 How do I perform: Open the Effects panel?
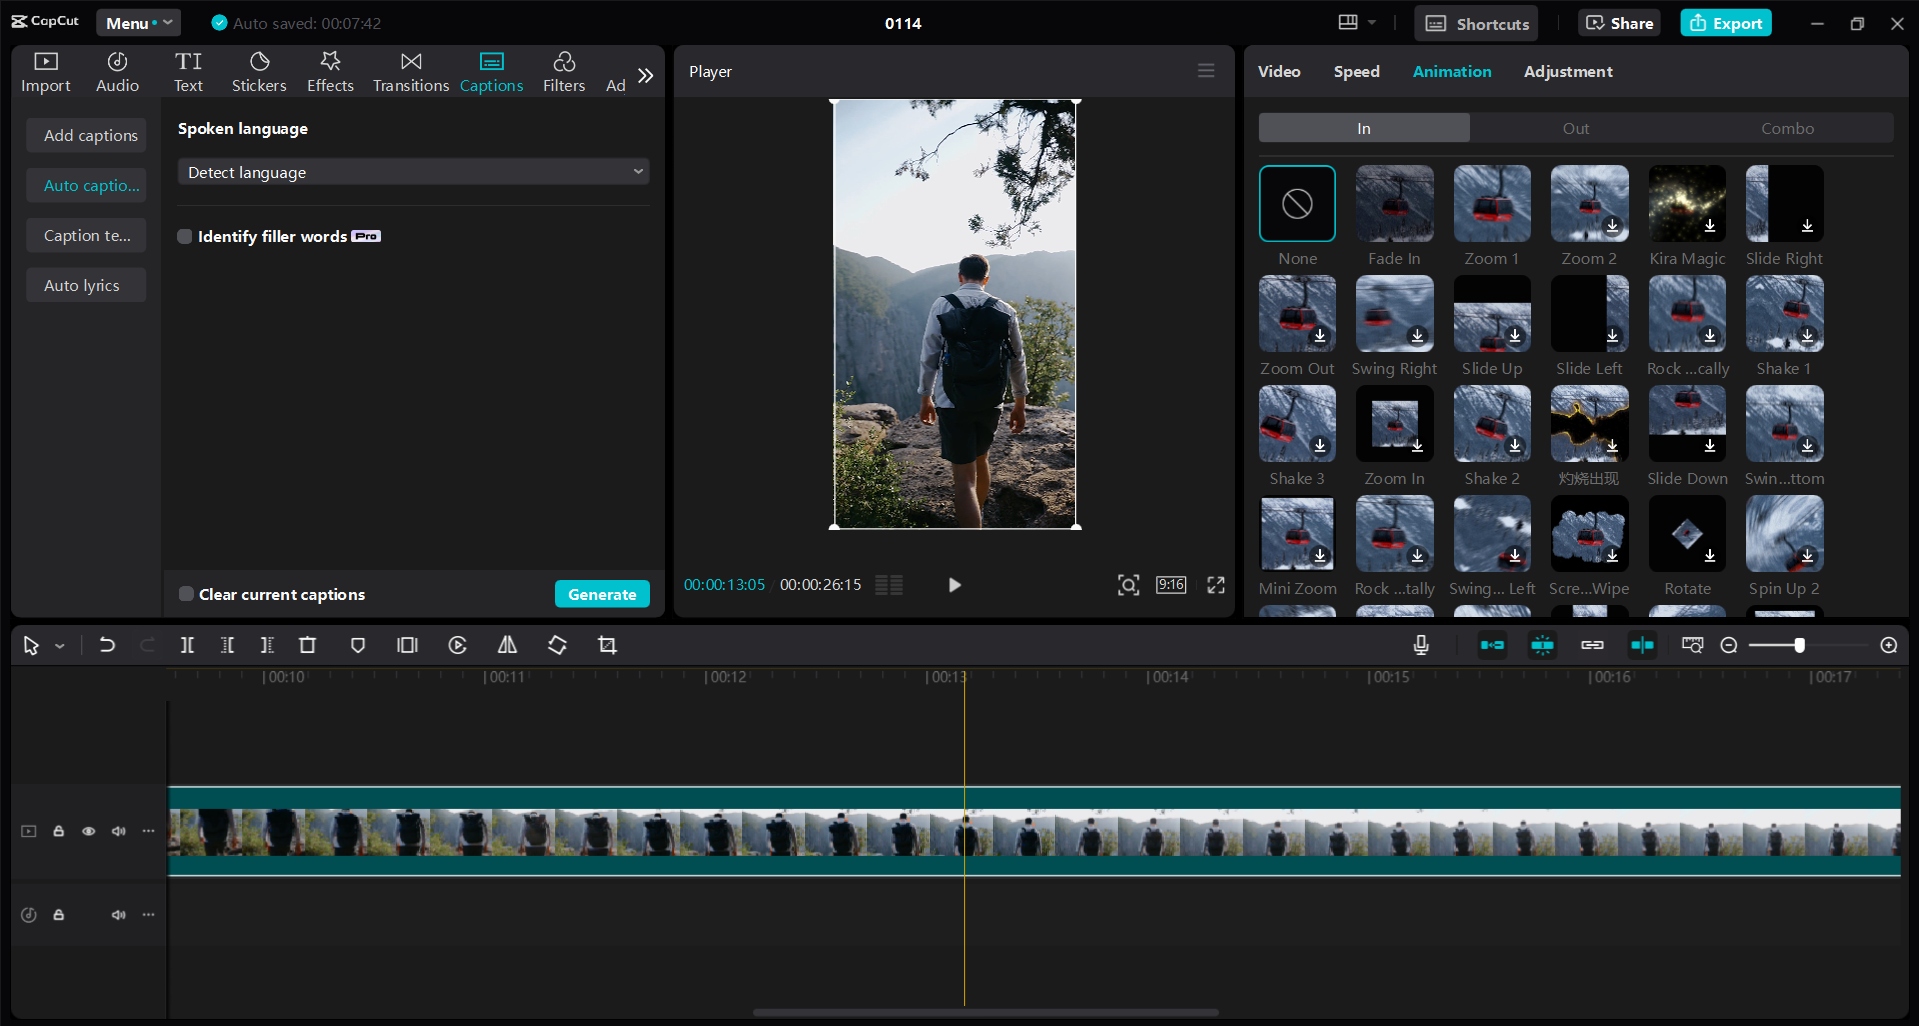(330, 71)
